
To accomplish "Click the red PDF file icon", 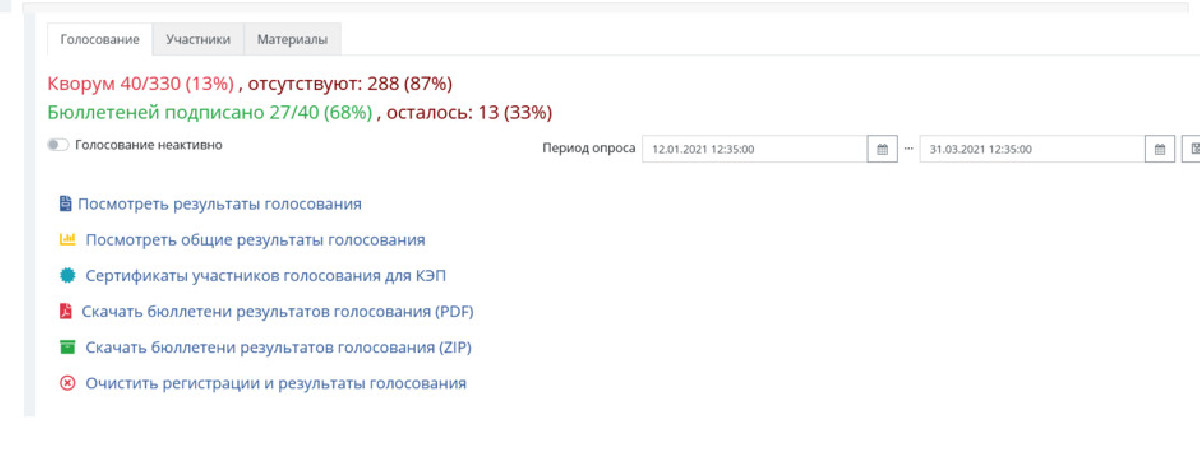I will click(x=66, y=312).
